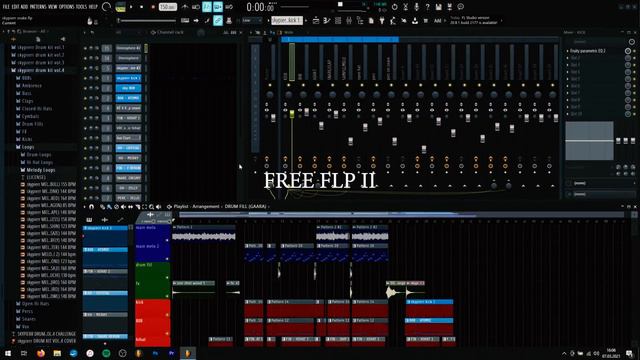Select the playlist paint brush tool
Image resolution: width=640 pixels, height=360 pixels.
pyautogui.click(x=109, y=207)
